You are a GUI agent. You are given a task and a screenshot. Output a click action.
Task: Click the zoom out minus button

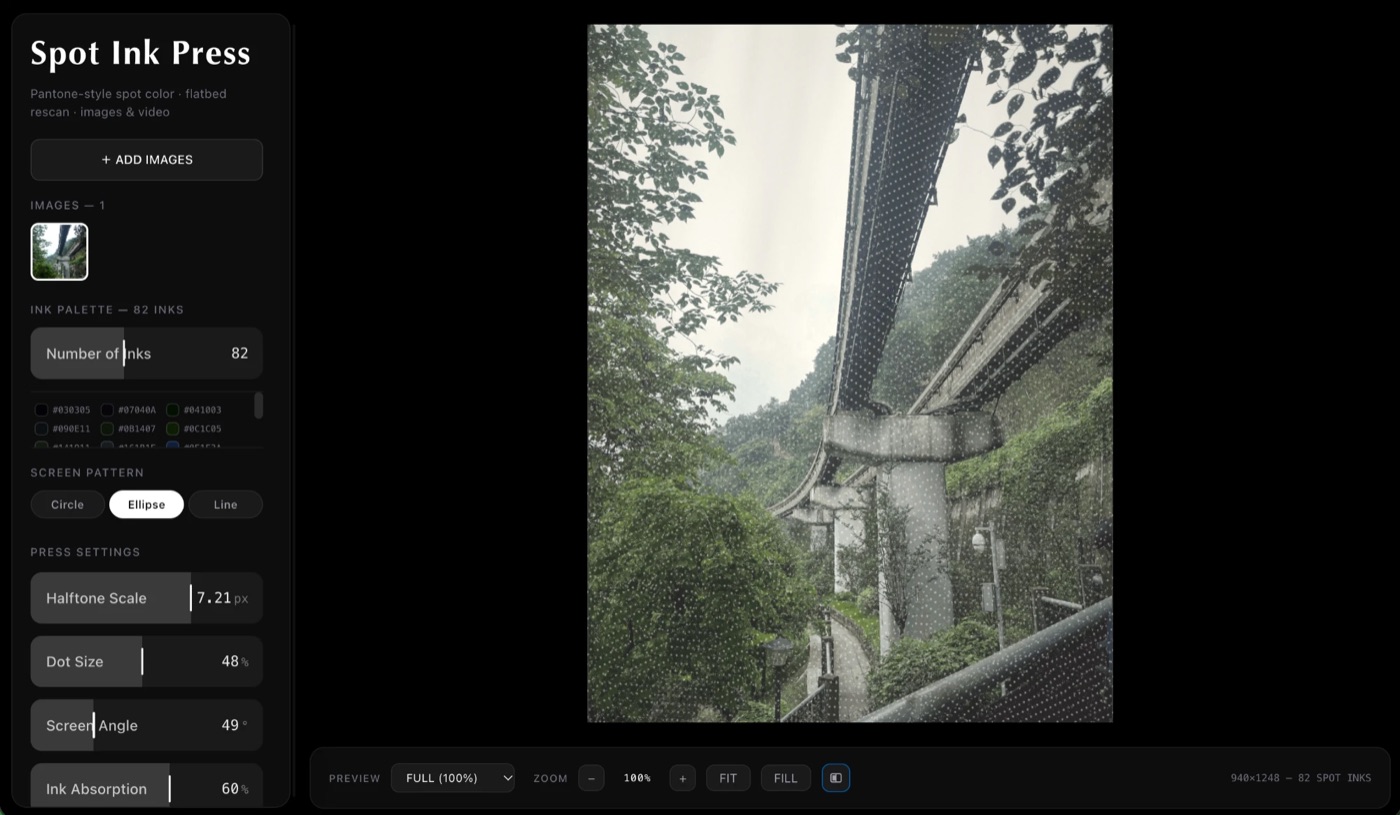(591, 778)
